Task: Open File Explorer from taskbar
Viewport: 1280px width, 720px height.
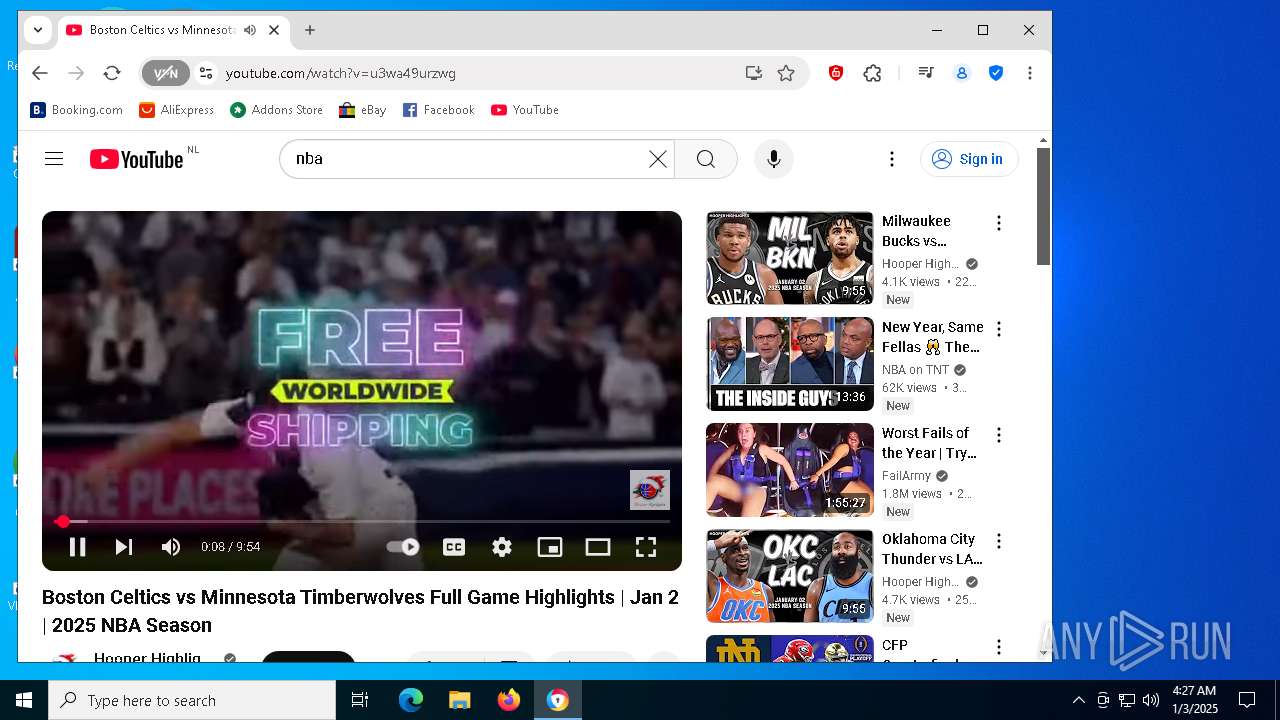Action: tap(460, 700)
